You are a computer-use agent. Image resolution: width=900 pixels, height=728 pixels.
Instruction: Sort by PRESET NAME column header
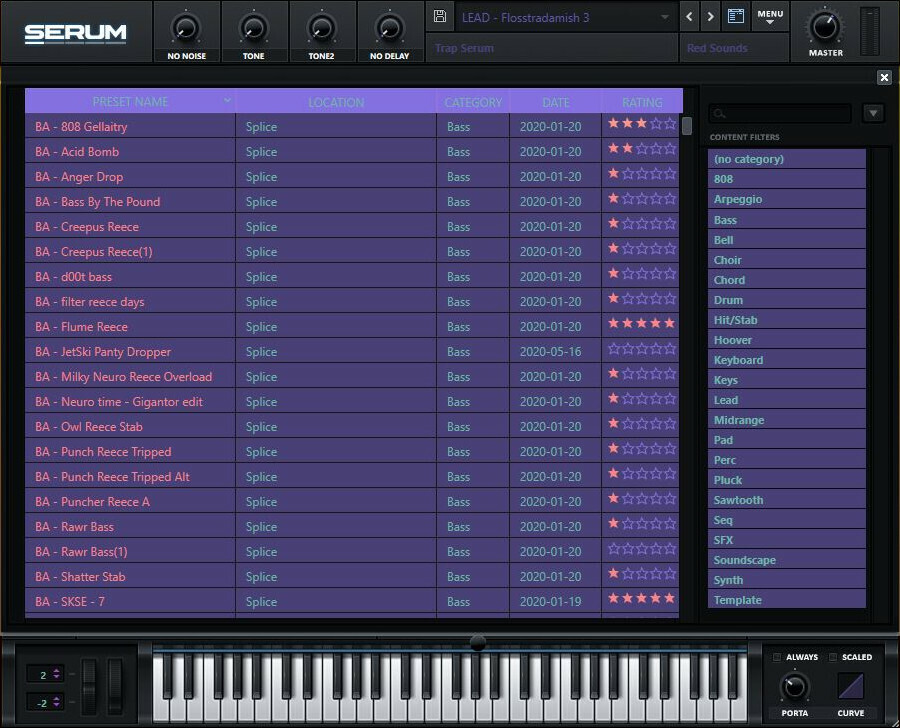point(130,102)
